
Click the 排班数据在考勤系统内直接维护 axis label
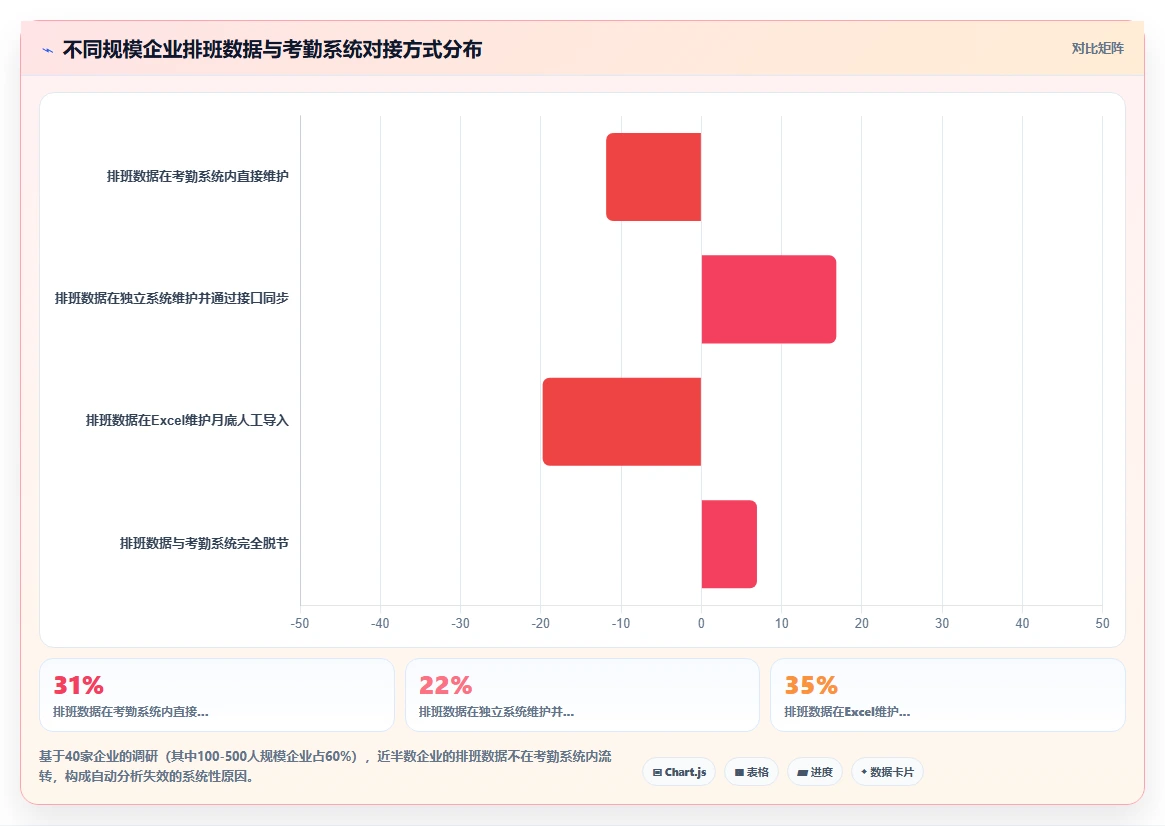click(x=198, y=176)
